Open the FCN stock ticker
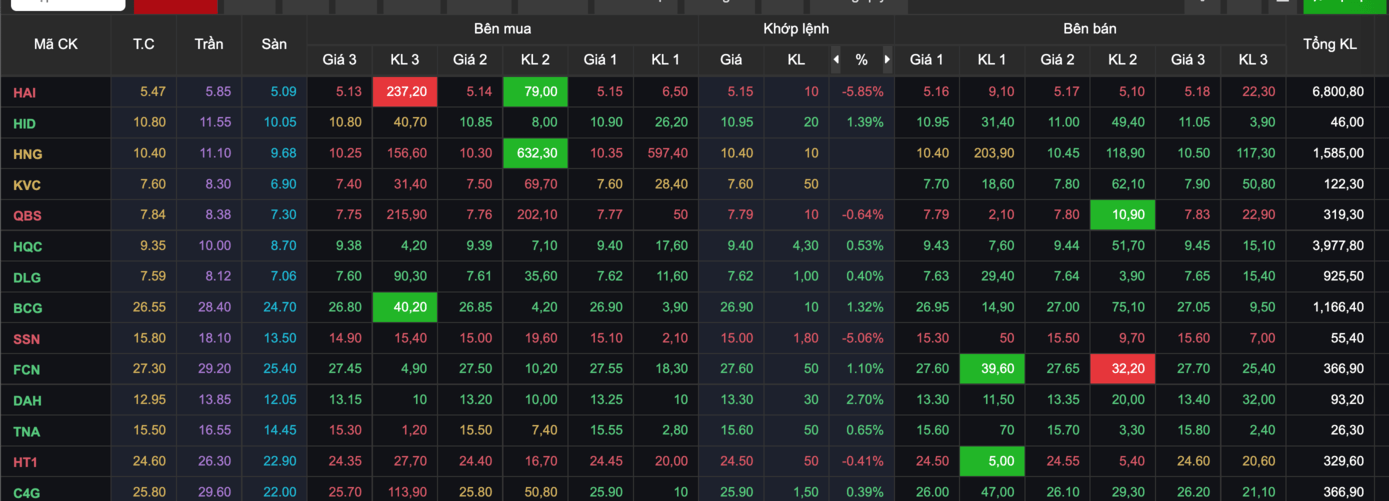The height and width of the screenshot is (501, 1389). pos(26,370)
